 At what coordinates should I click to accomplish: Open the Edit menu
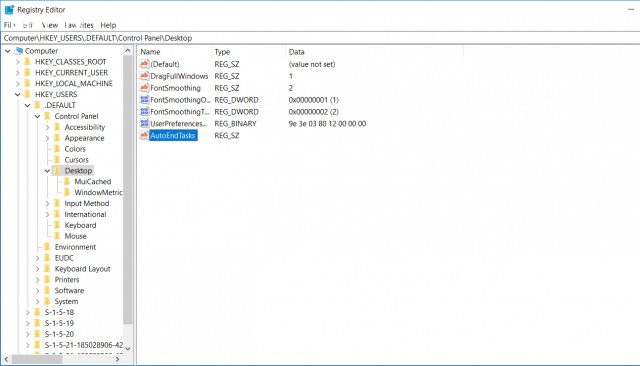point(27,25)
